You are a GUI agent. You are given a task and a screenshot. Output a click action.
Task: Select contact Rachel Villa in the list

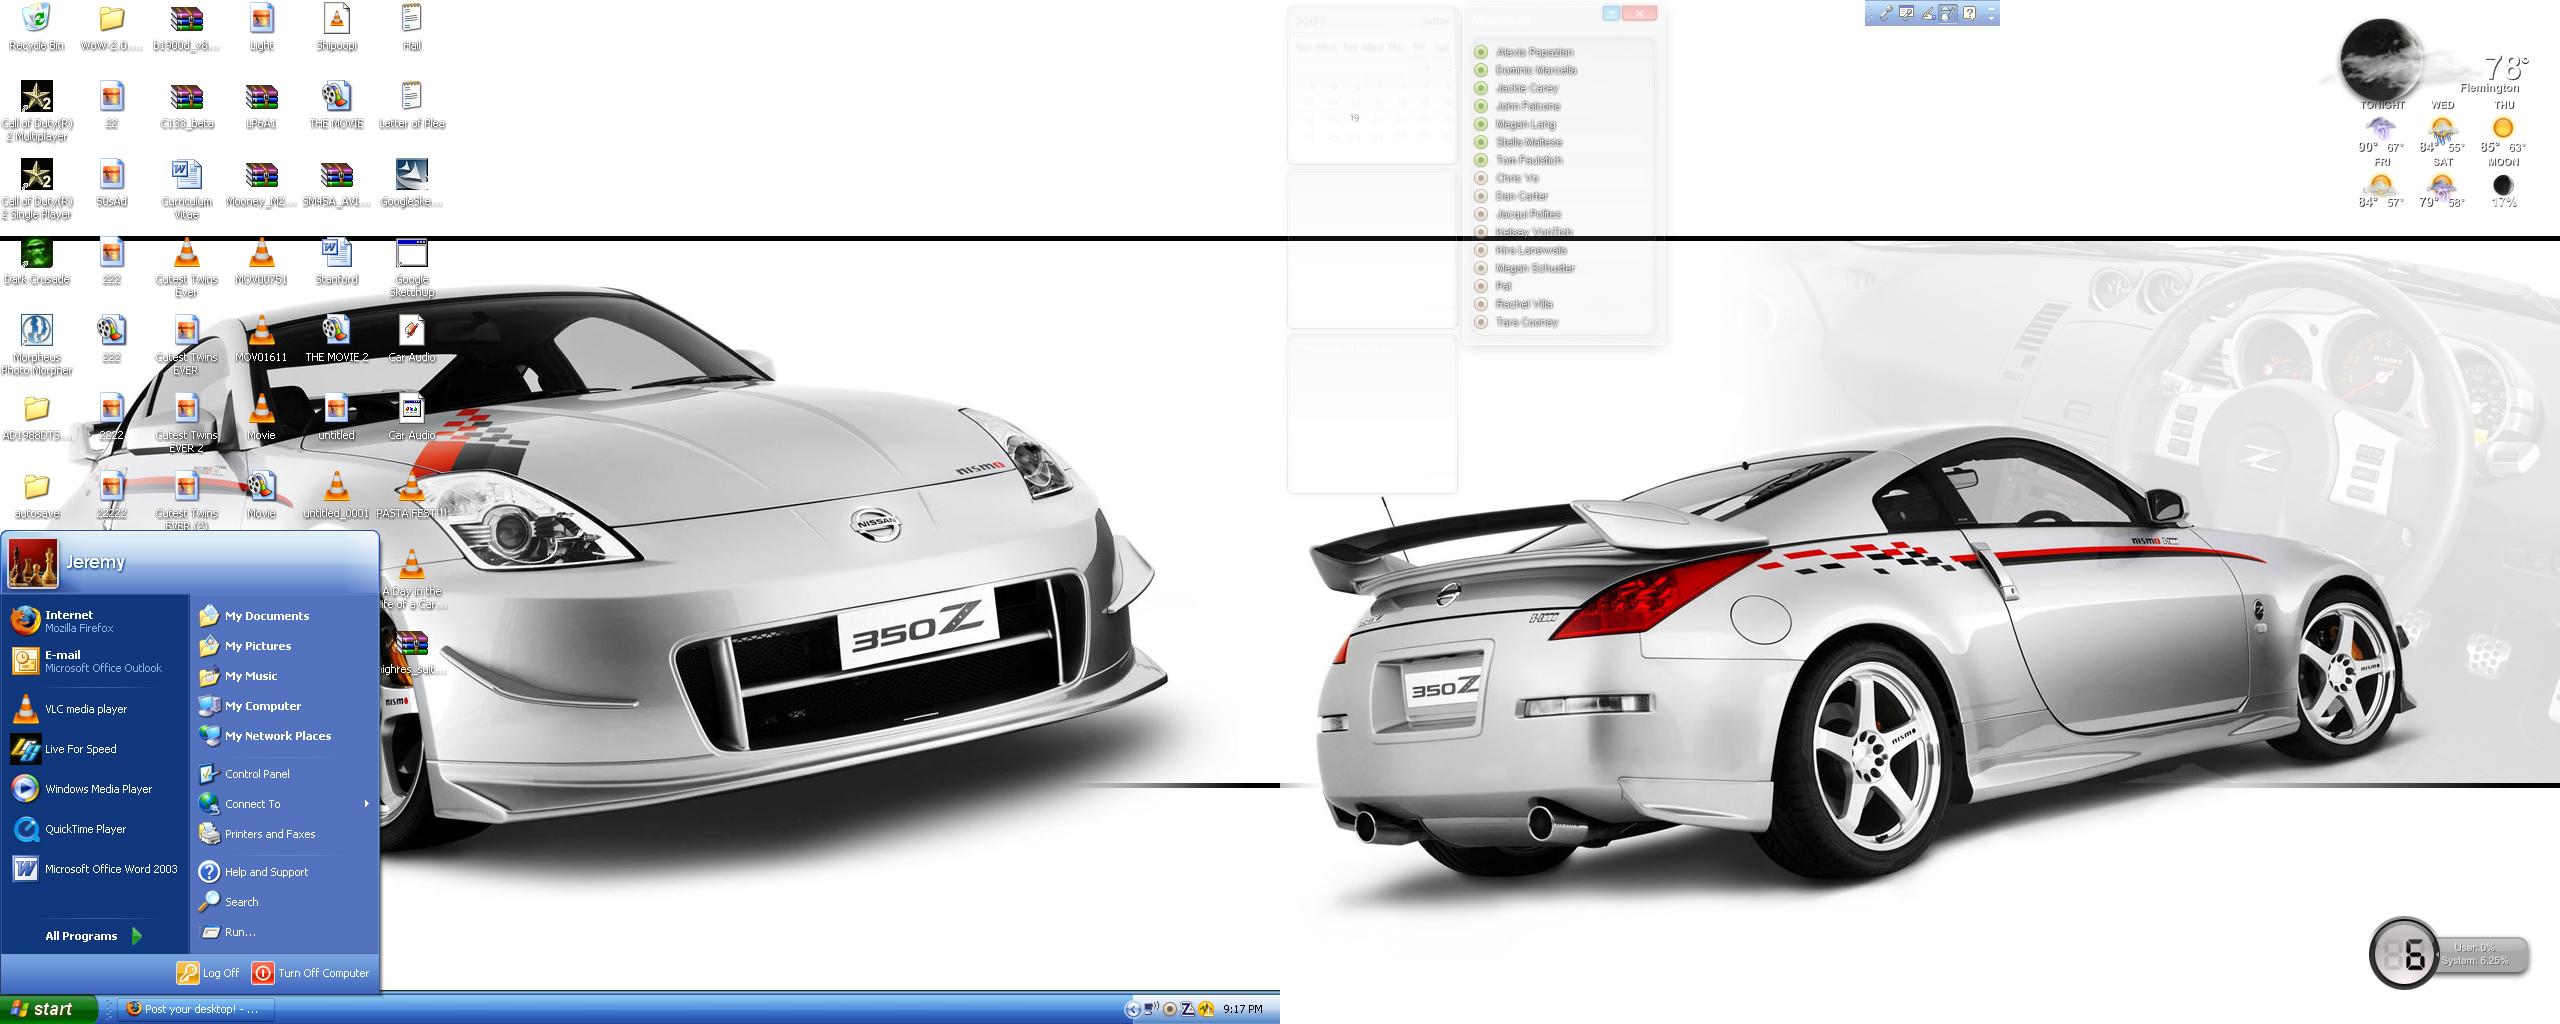click(1524, 304)
